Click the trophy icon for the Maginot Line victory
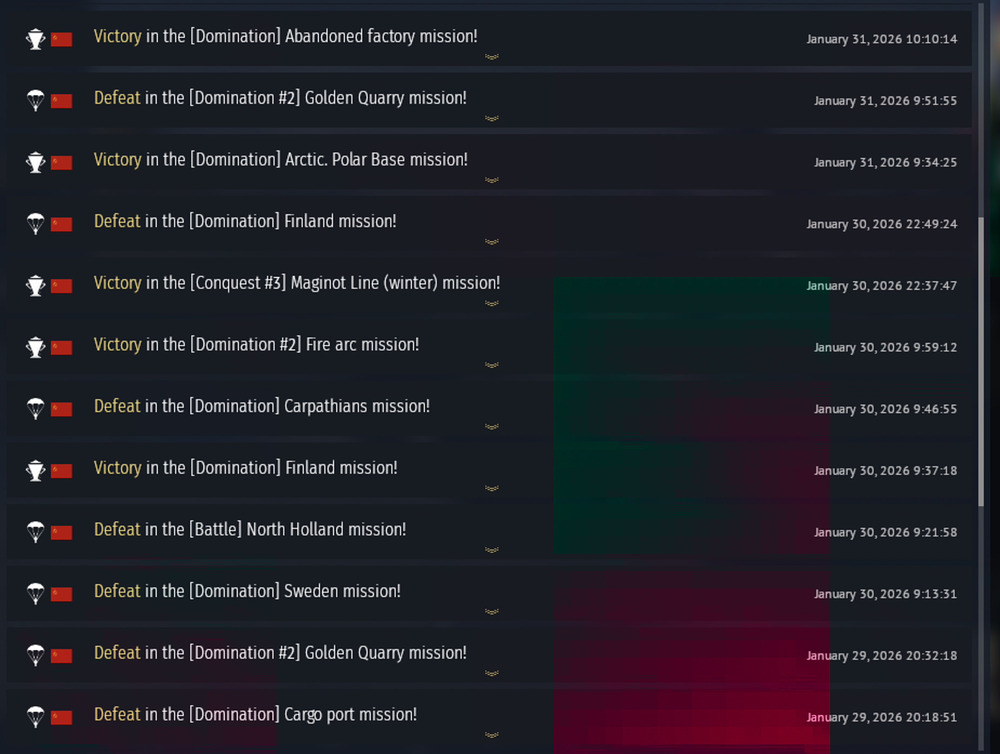The height and width of the screenshot is (754, 1000). click(x=35, y=285)
